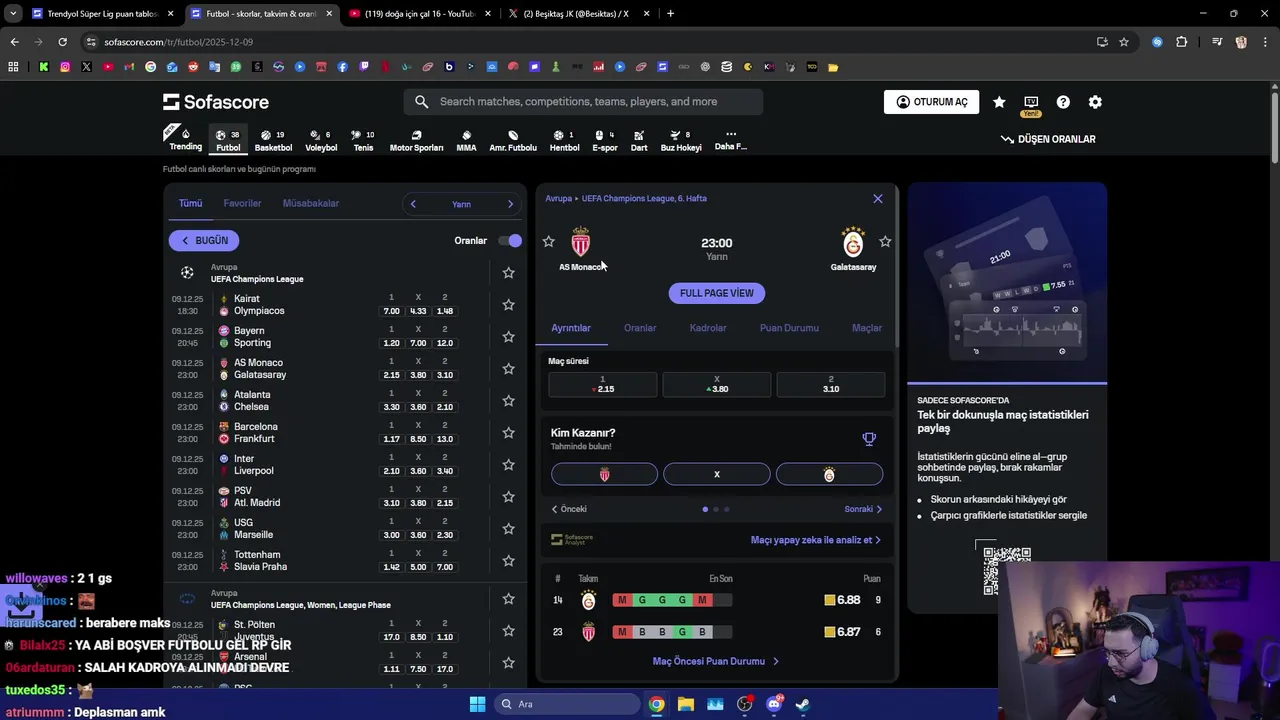Open Chrome from the Windows taskbar
Viewport: 1280px width, 720px height.
(x=656, y=704)
